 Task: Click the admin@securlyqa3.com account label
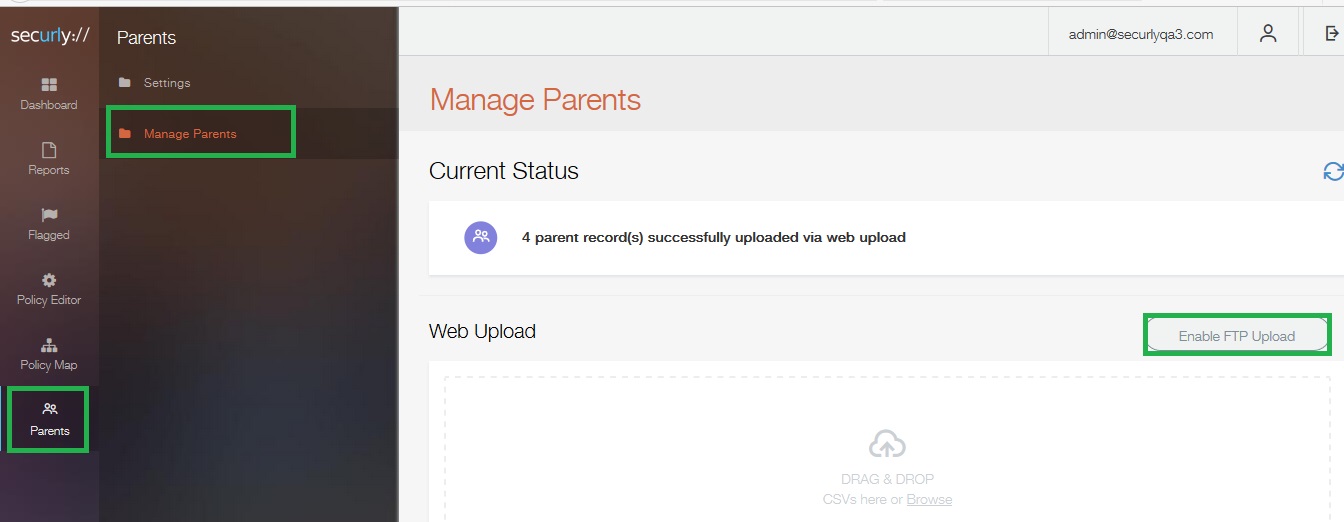pos(1141,34)
